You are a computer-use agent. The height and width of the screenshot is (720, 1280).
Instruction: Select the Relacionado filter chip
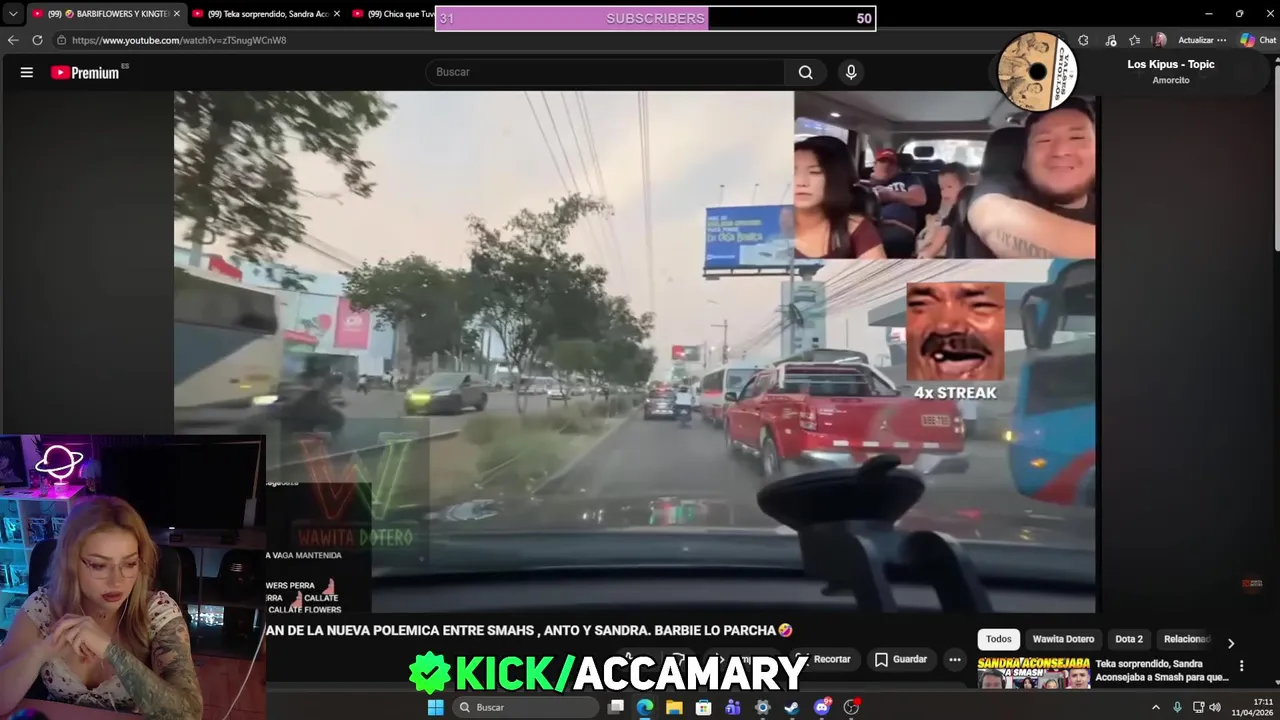pos(1187,639)
